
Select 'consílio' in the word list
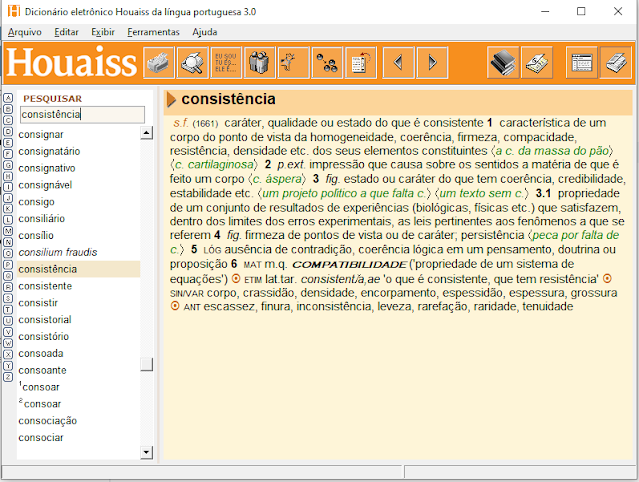(36, 235)
